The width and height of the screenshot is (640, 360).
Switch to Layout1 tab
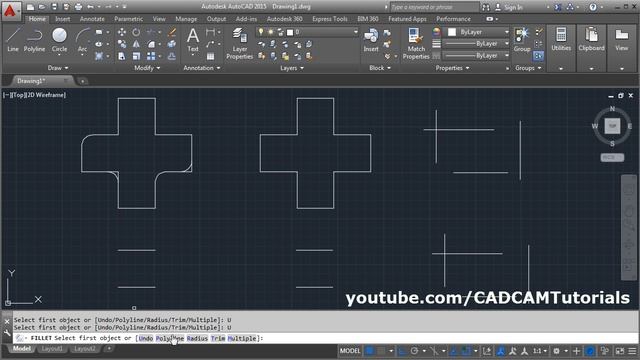52,349
